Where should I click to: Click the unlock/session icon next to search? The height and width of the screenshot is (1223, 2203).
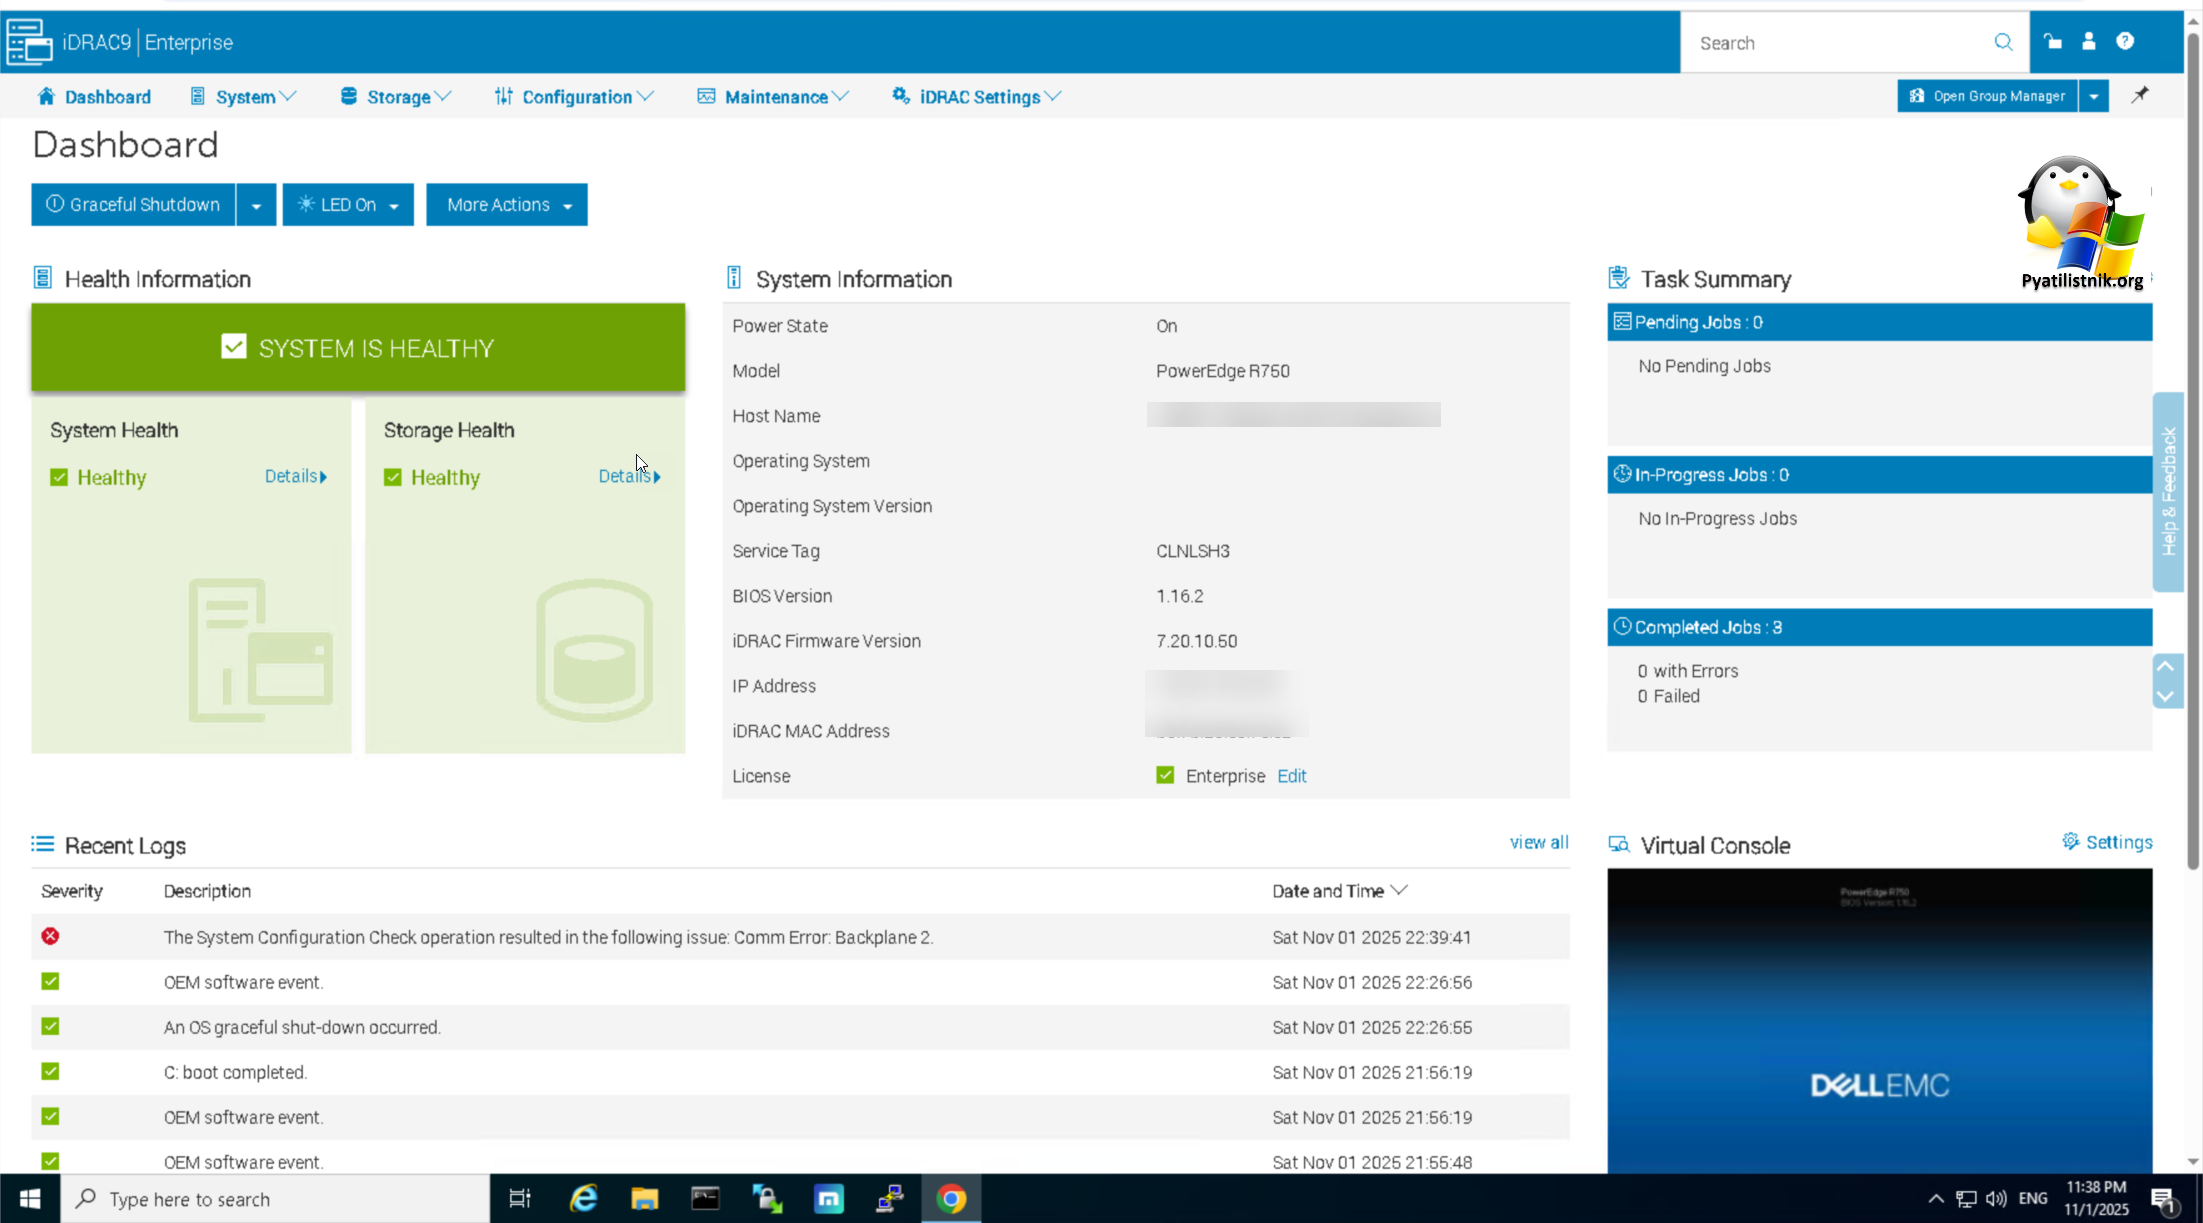point(2052,42)
